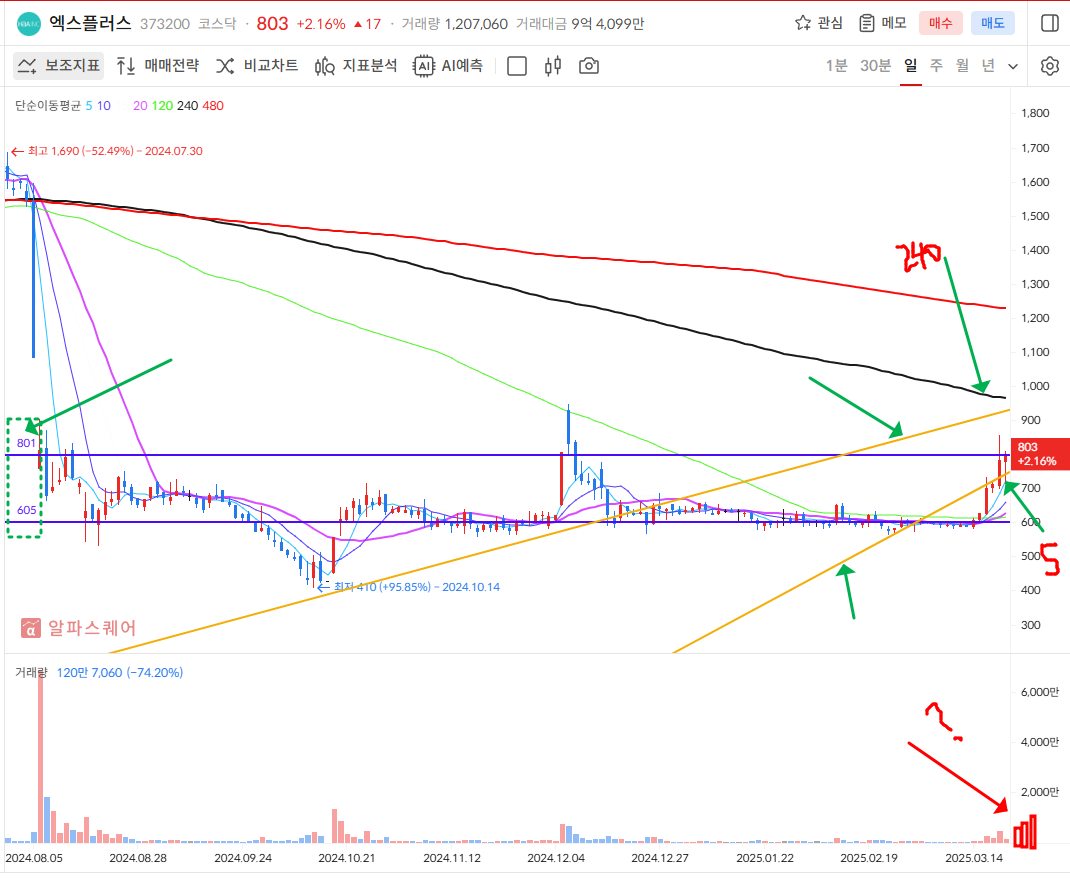Toggle the side panel layout icon
The height and width of the screenshot is (878, 1070).
point(1050,23)
